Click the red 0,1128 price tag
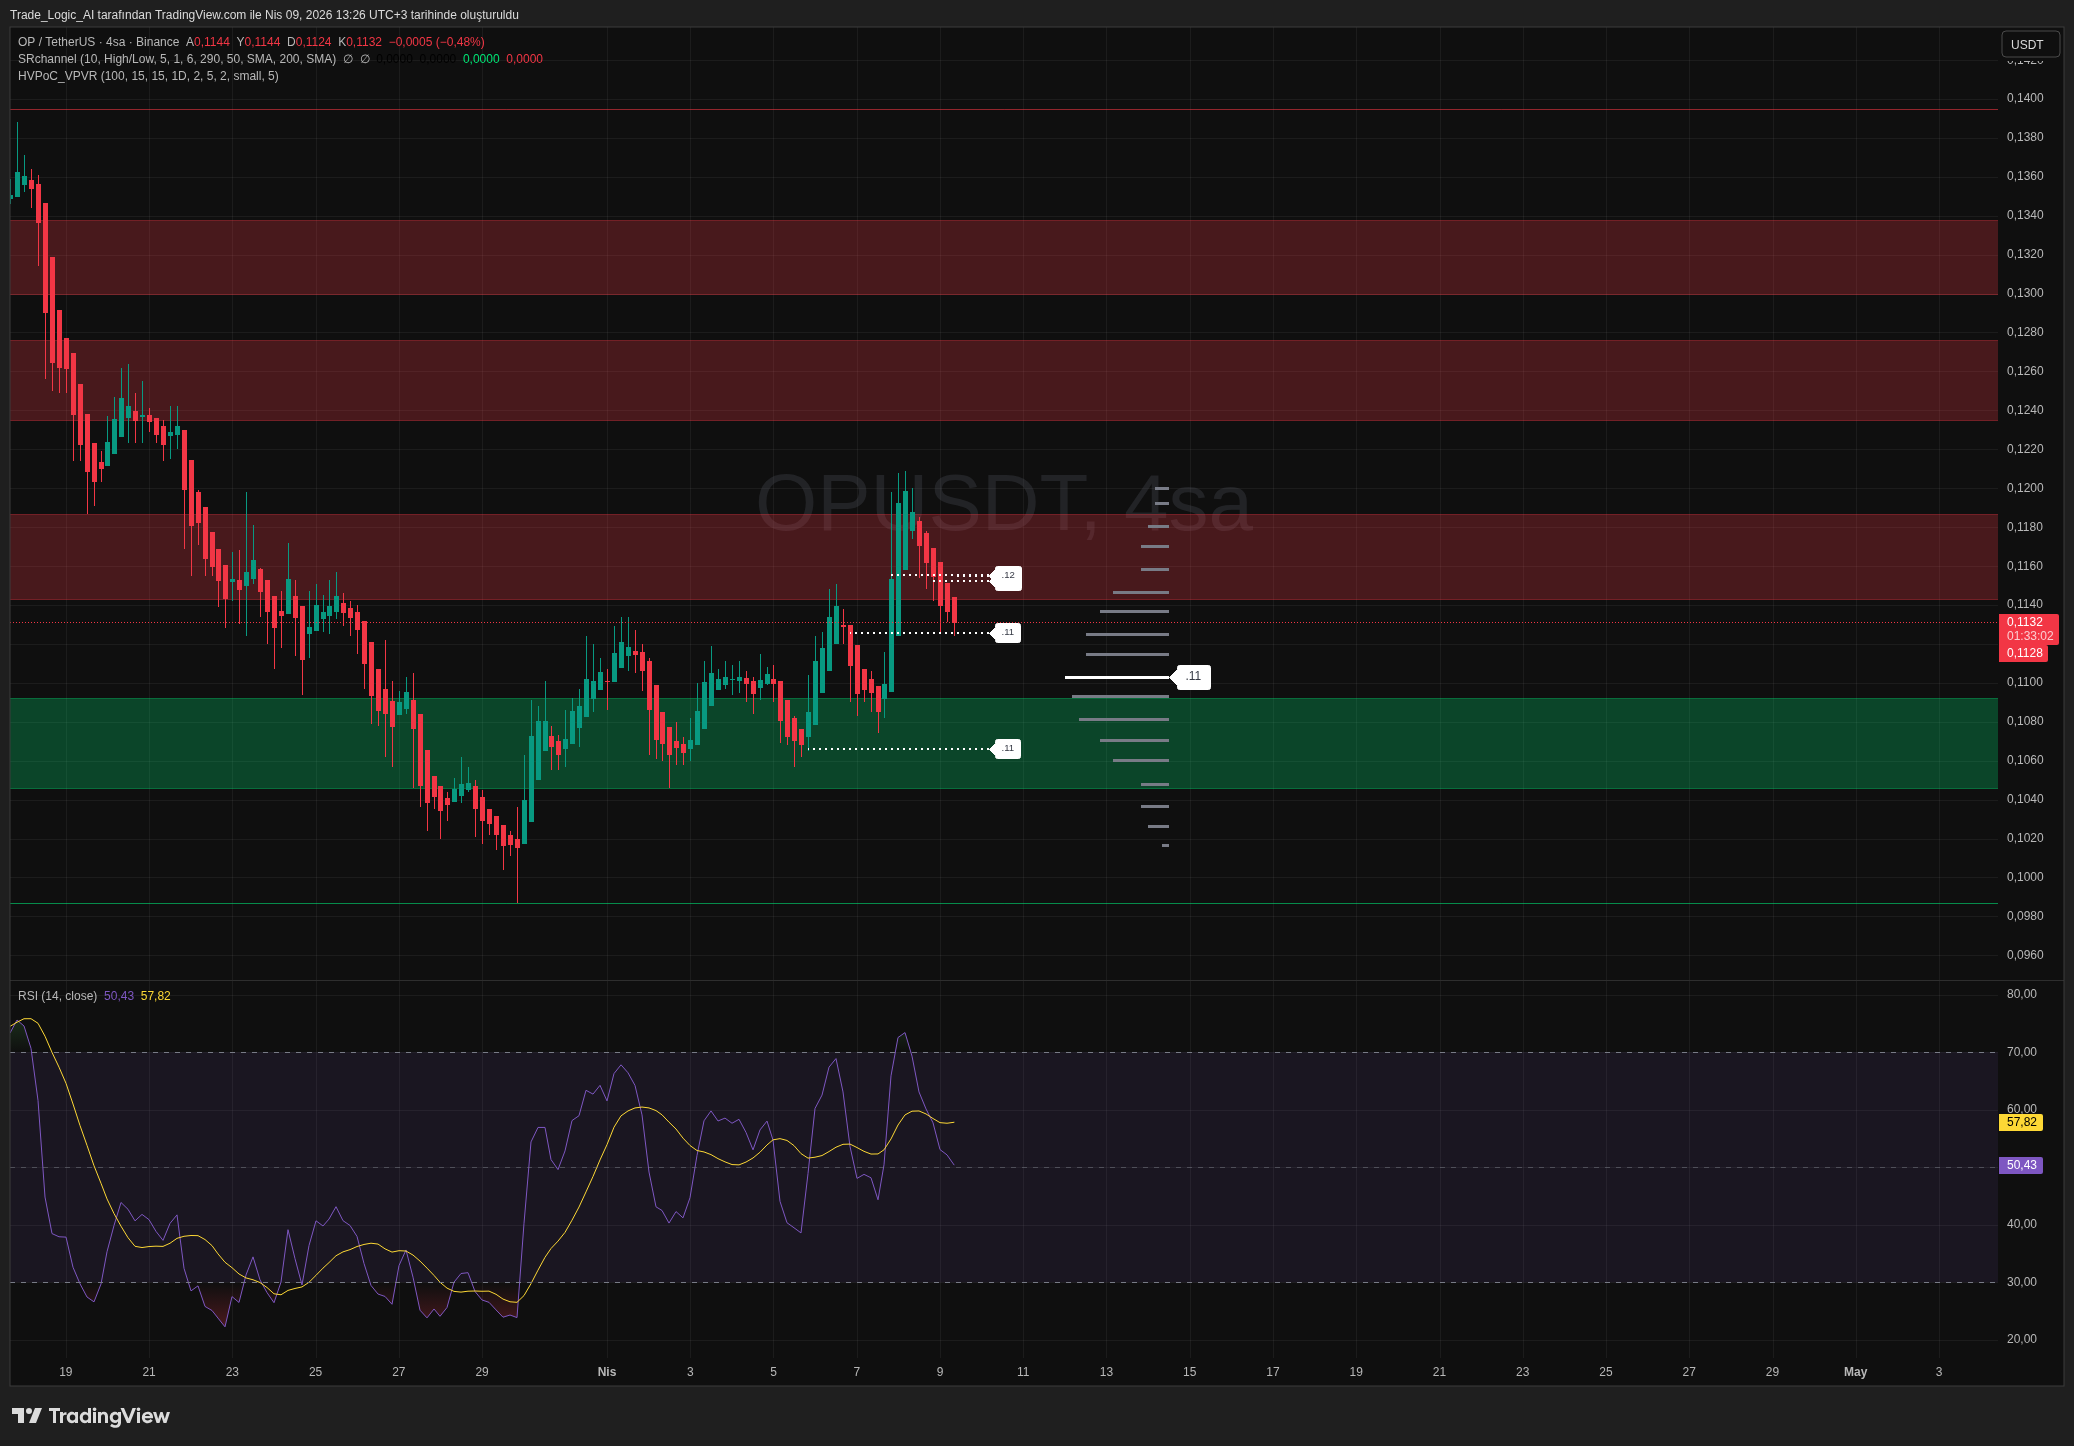2074x1446 pixels. [2023, 653]
